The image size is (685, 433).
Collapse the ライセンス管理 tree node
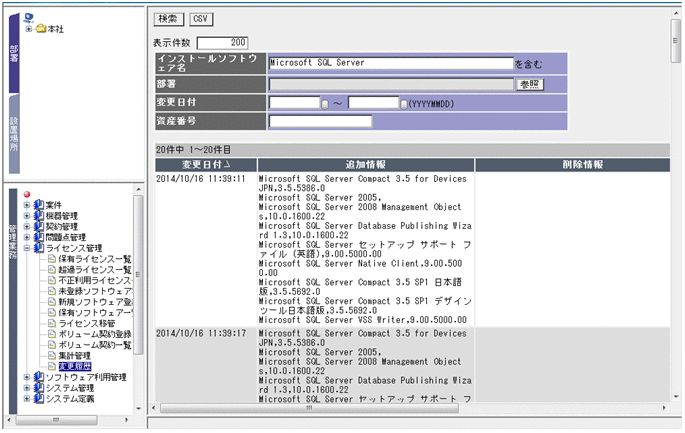point(27,248)
